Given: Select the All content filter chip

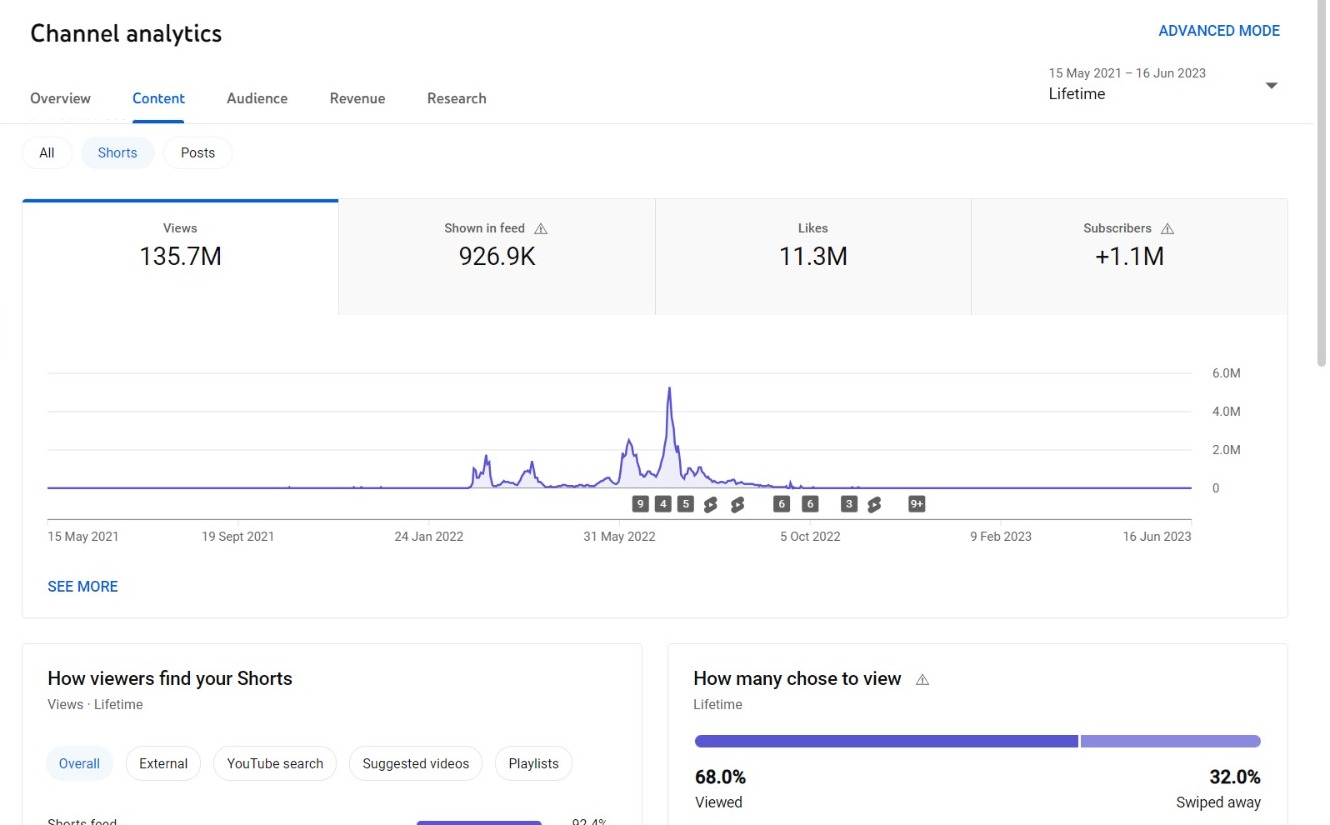Looking at the screenshot, I should click(47, 153).
